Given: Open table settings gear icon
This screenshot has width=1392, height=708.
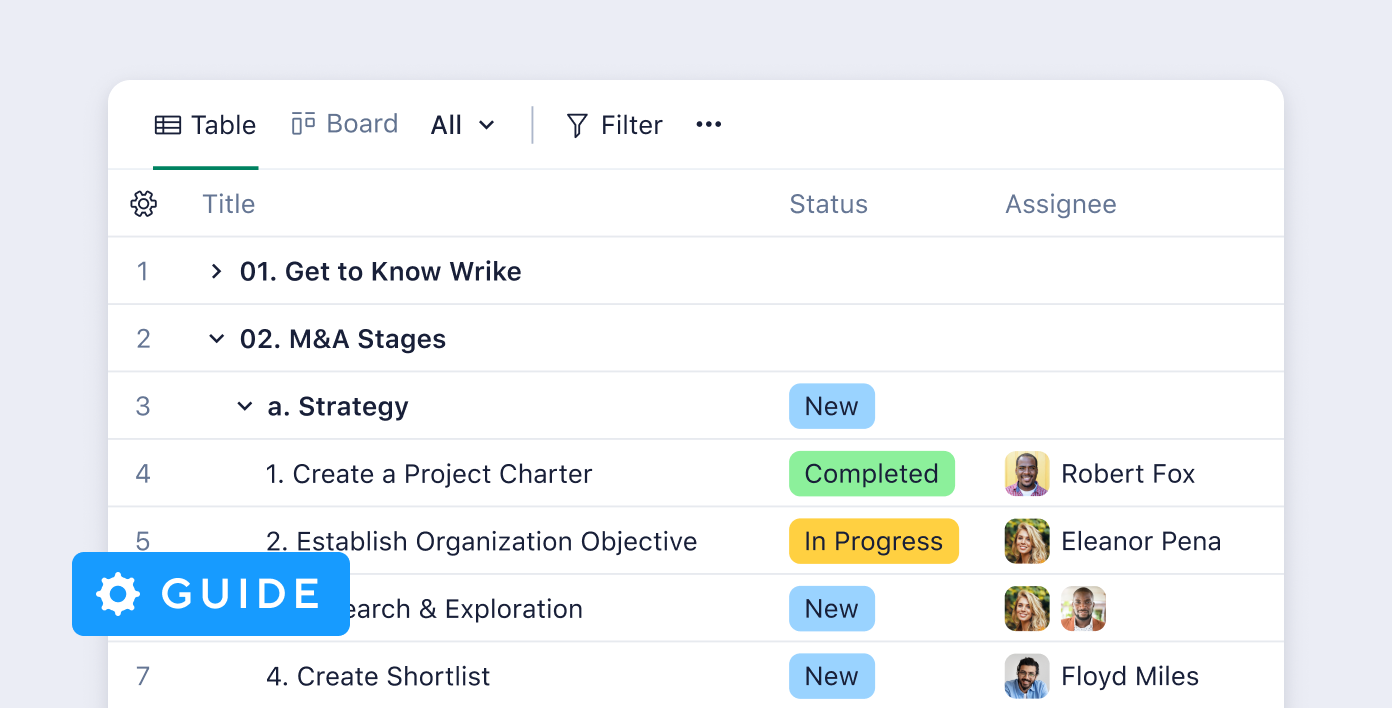Looking at the screenshot, I should [144, 204].
